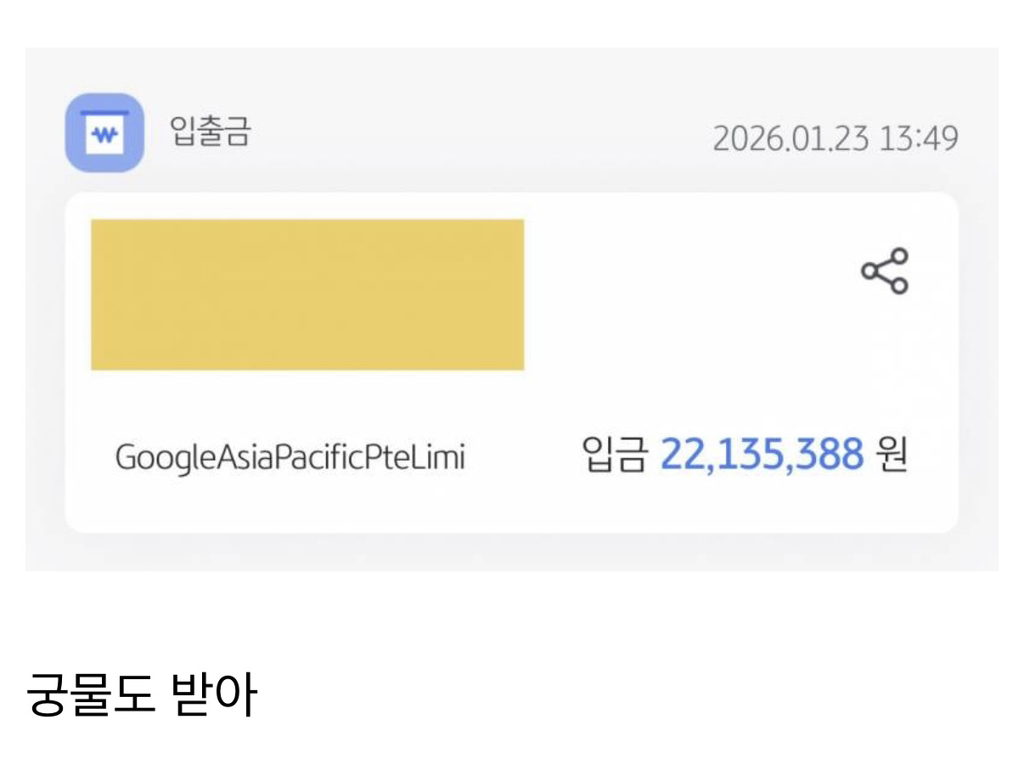
Task: Click gray header space between 입출금 and timestamp
Action: pos(480,135)
